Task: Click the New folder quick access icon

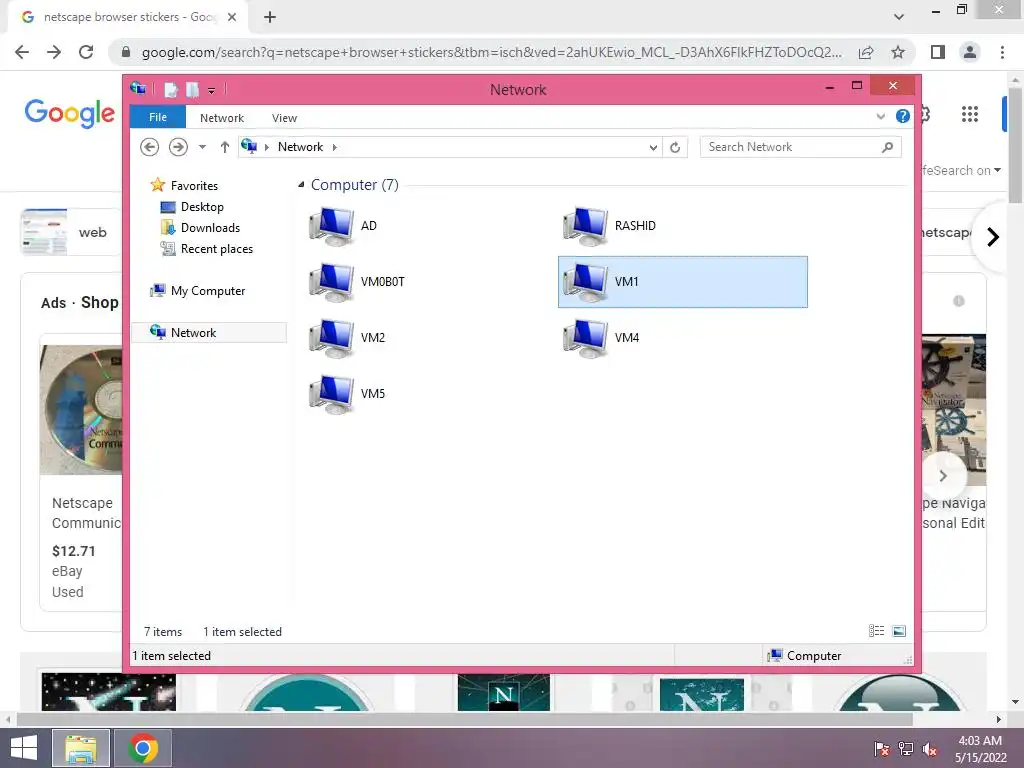Action: (193, 89)
